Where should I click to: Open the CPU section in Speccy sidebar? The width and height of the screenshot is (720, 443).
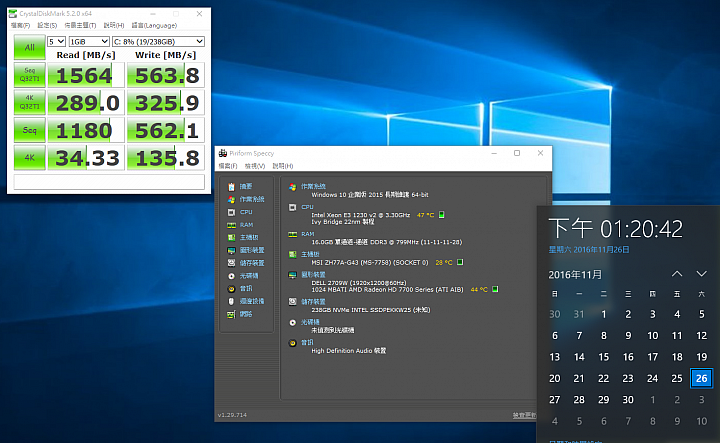pos(245,212)
